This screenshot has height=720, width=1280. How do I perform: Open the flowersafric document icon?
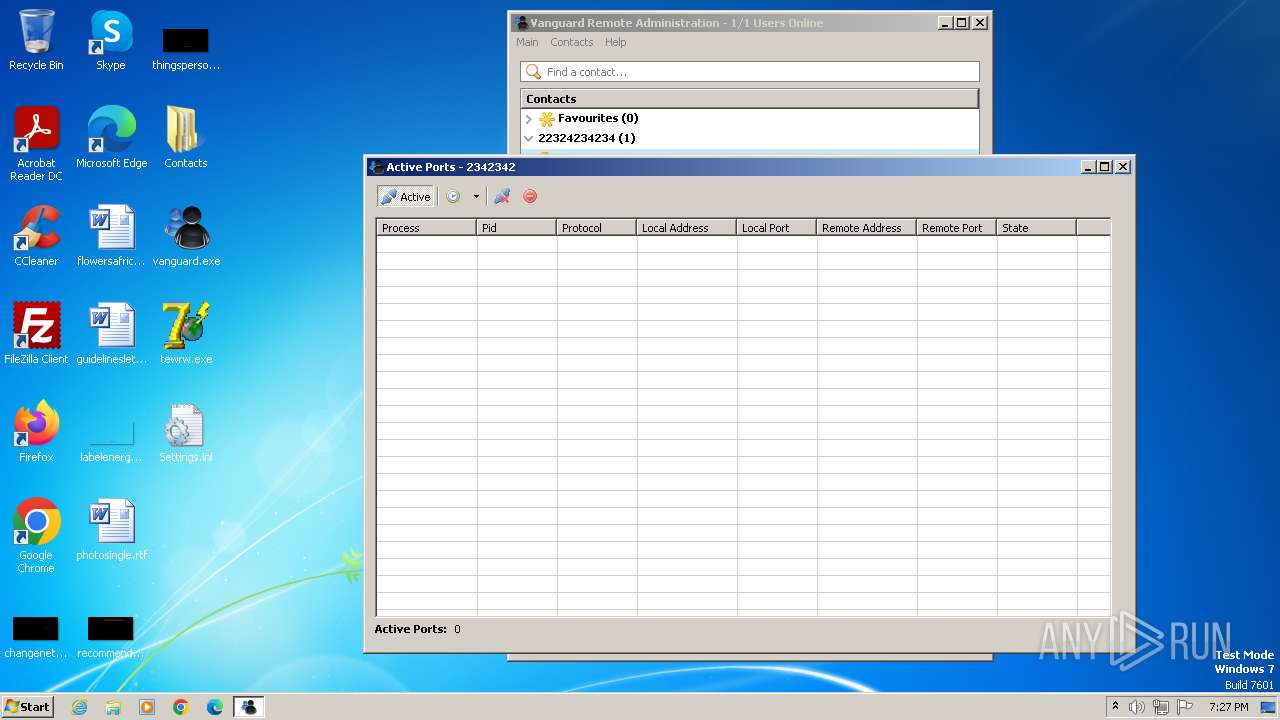point(111,236)
